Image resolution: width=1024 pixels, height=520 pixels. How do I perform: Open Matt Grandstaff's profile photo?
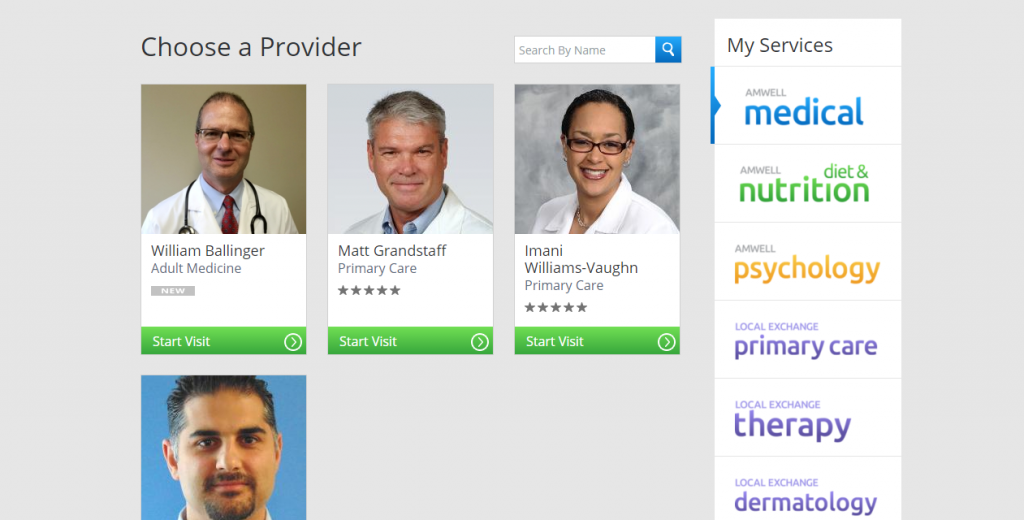pos(410,159)
